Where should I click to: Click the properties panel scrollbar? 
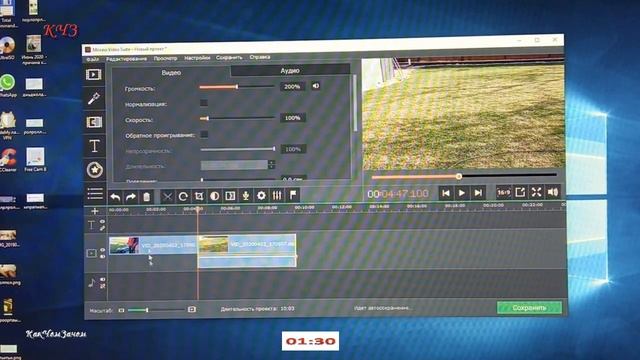355,103
